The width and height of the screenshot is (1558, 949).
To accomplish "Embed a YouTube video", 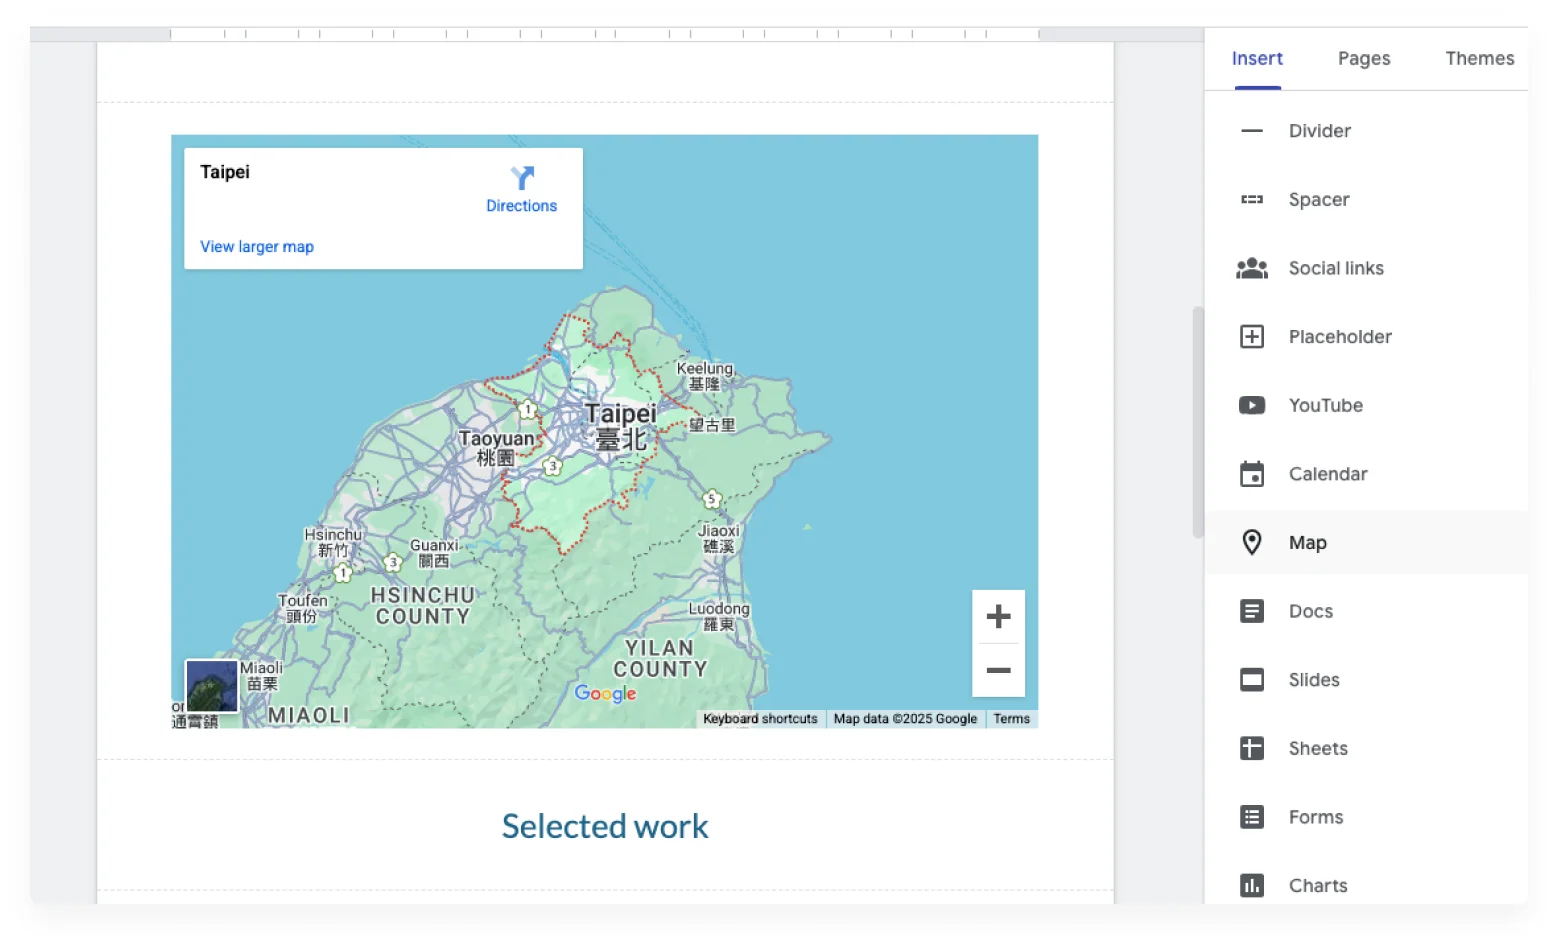I will click(x=1366, y=405).
